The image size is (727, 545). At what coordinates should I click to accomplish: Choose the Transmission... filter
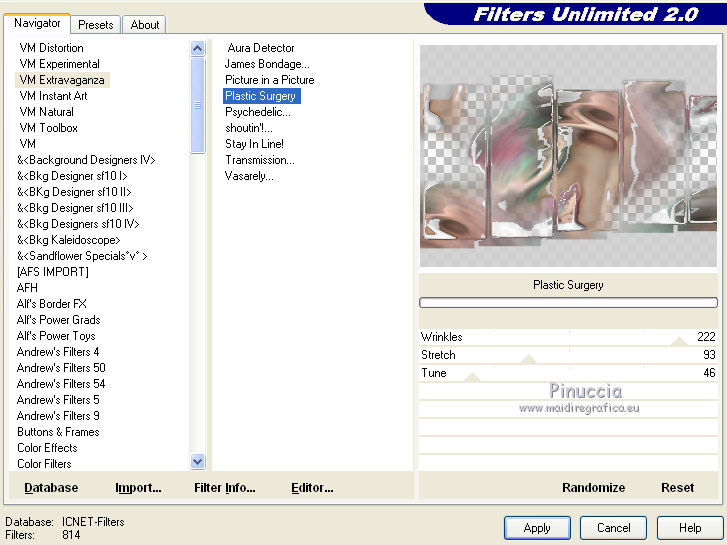[260, 160]
